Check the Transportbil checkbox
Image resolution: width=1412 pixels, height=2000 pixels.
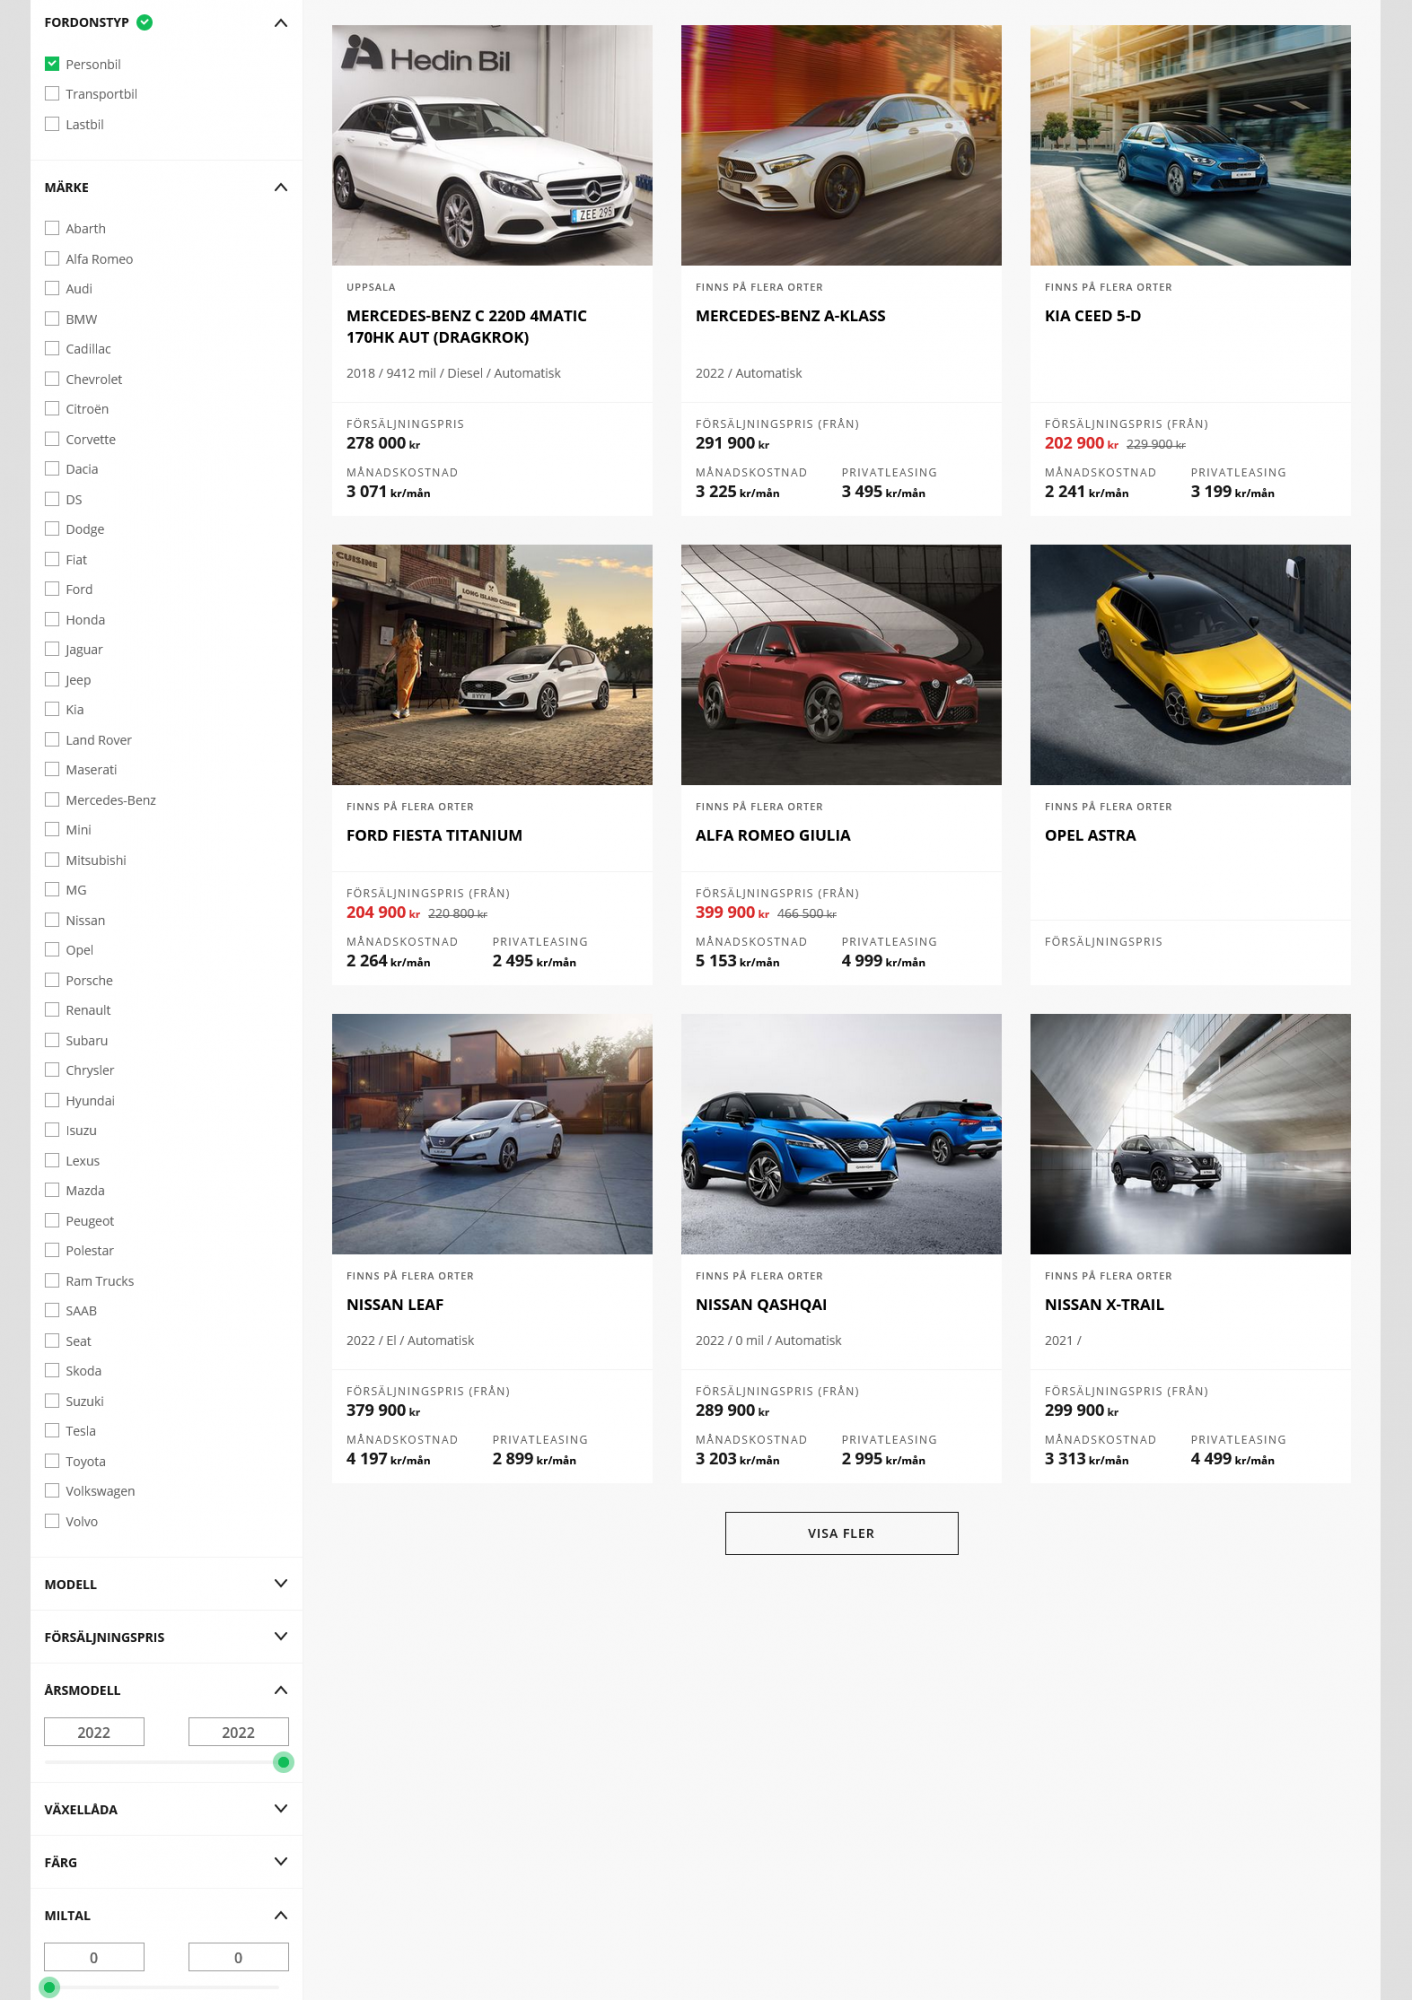[52, 94]
